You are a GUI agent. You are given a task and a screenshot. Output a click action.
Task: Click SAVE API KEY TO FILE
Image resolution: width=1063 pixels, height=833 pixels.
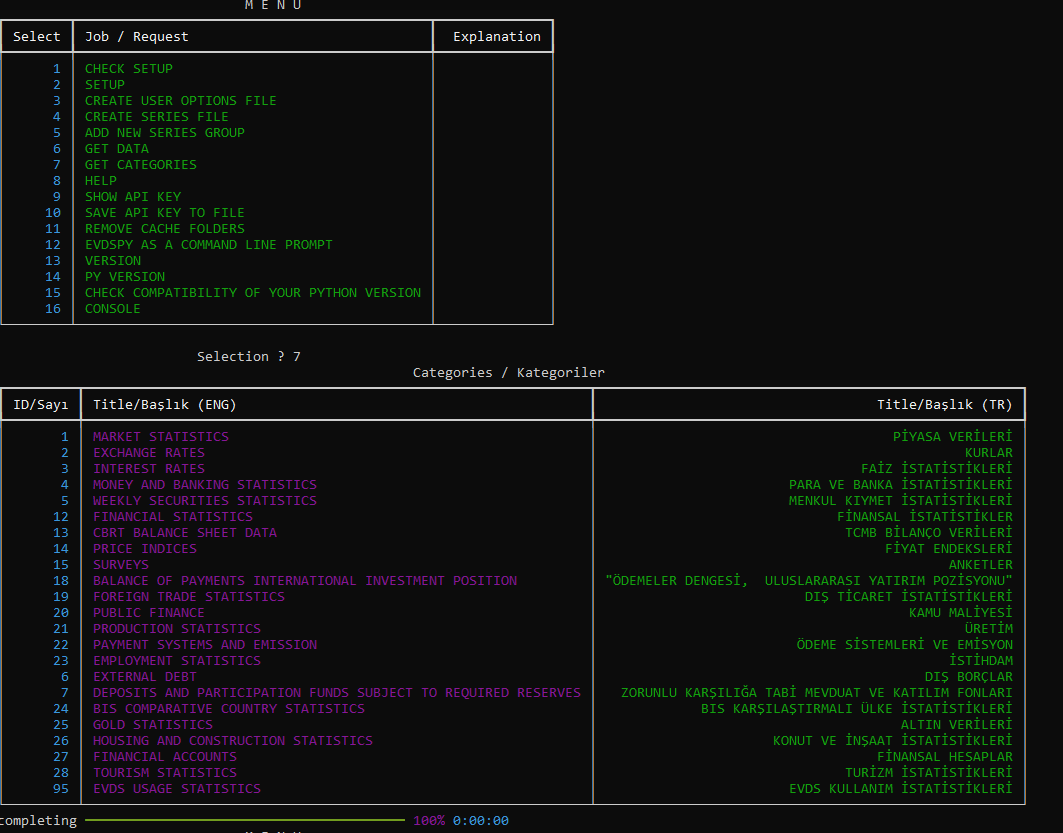point(164,213)
